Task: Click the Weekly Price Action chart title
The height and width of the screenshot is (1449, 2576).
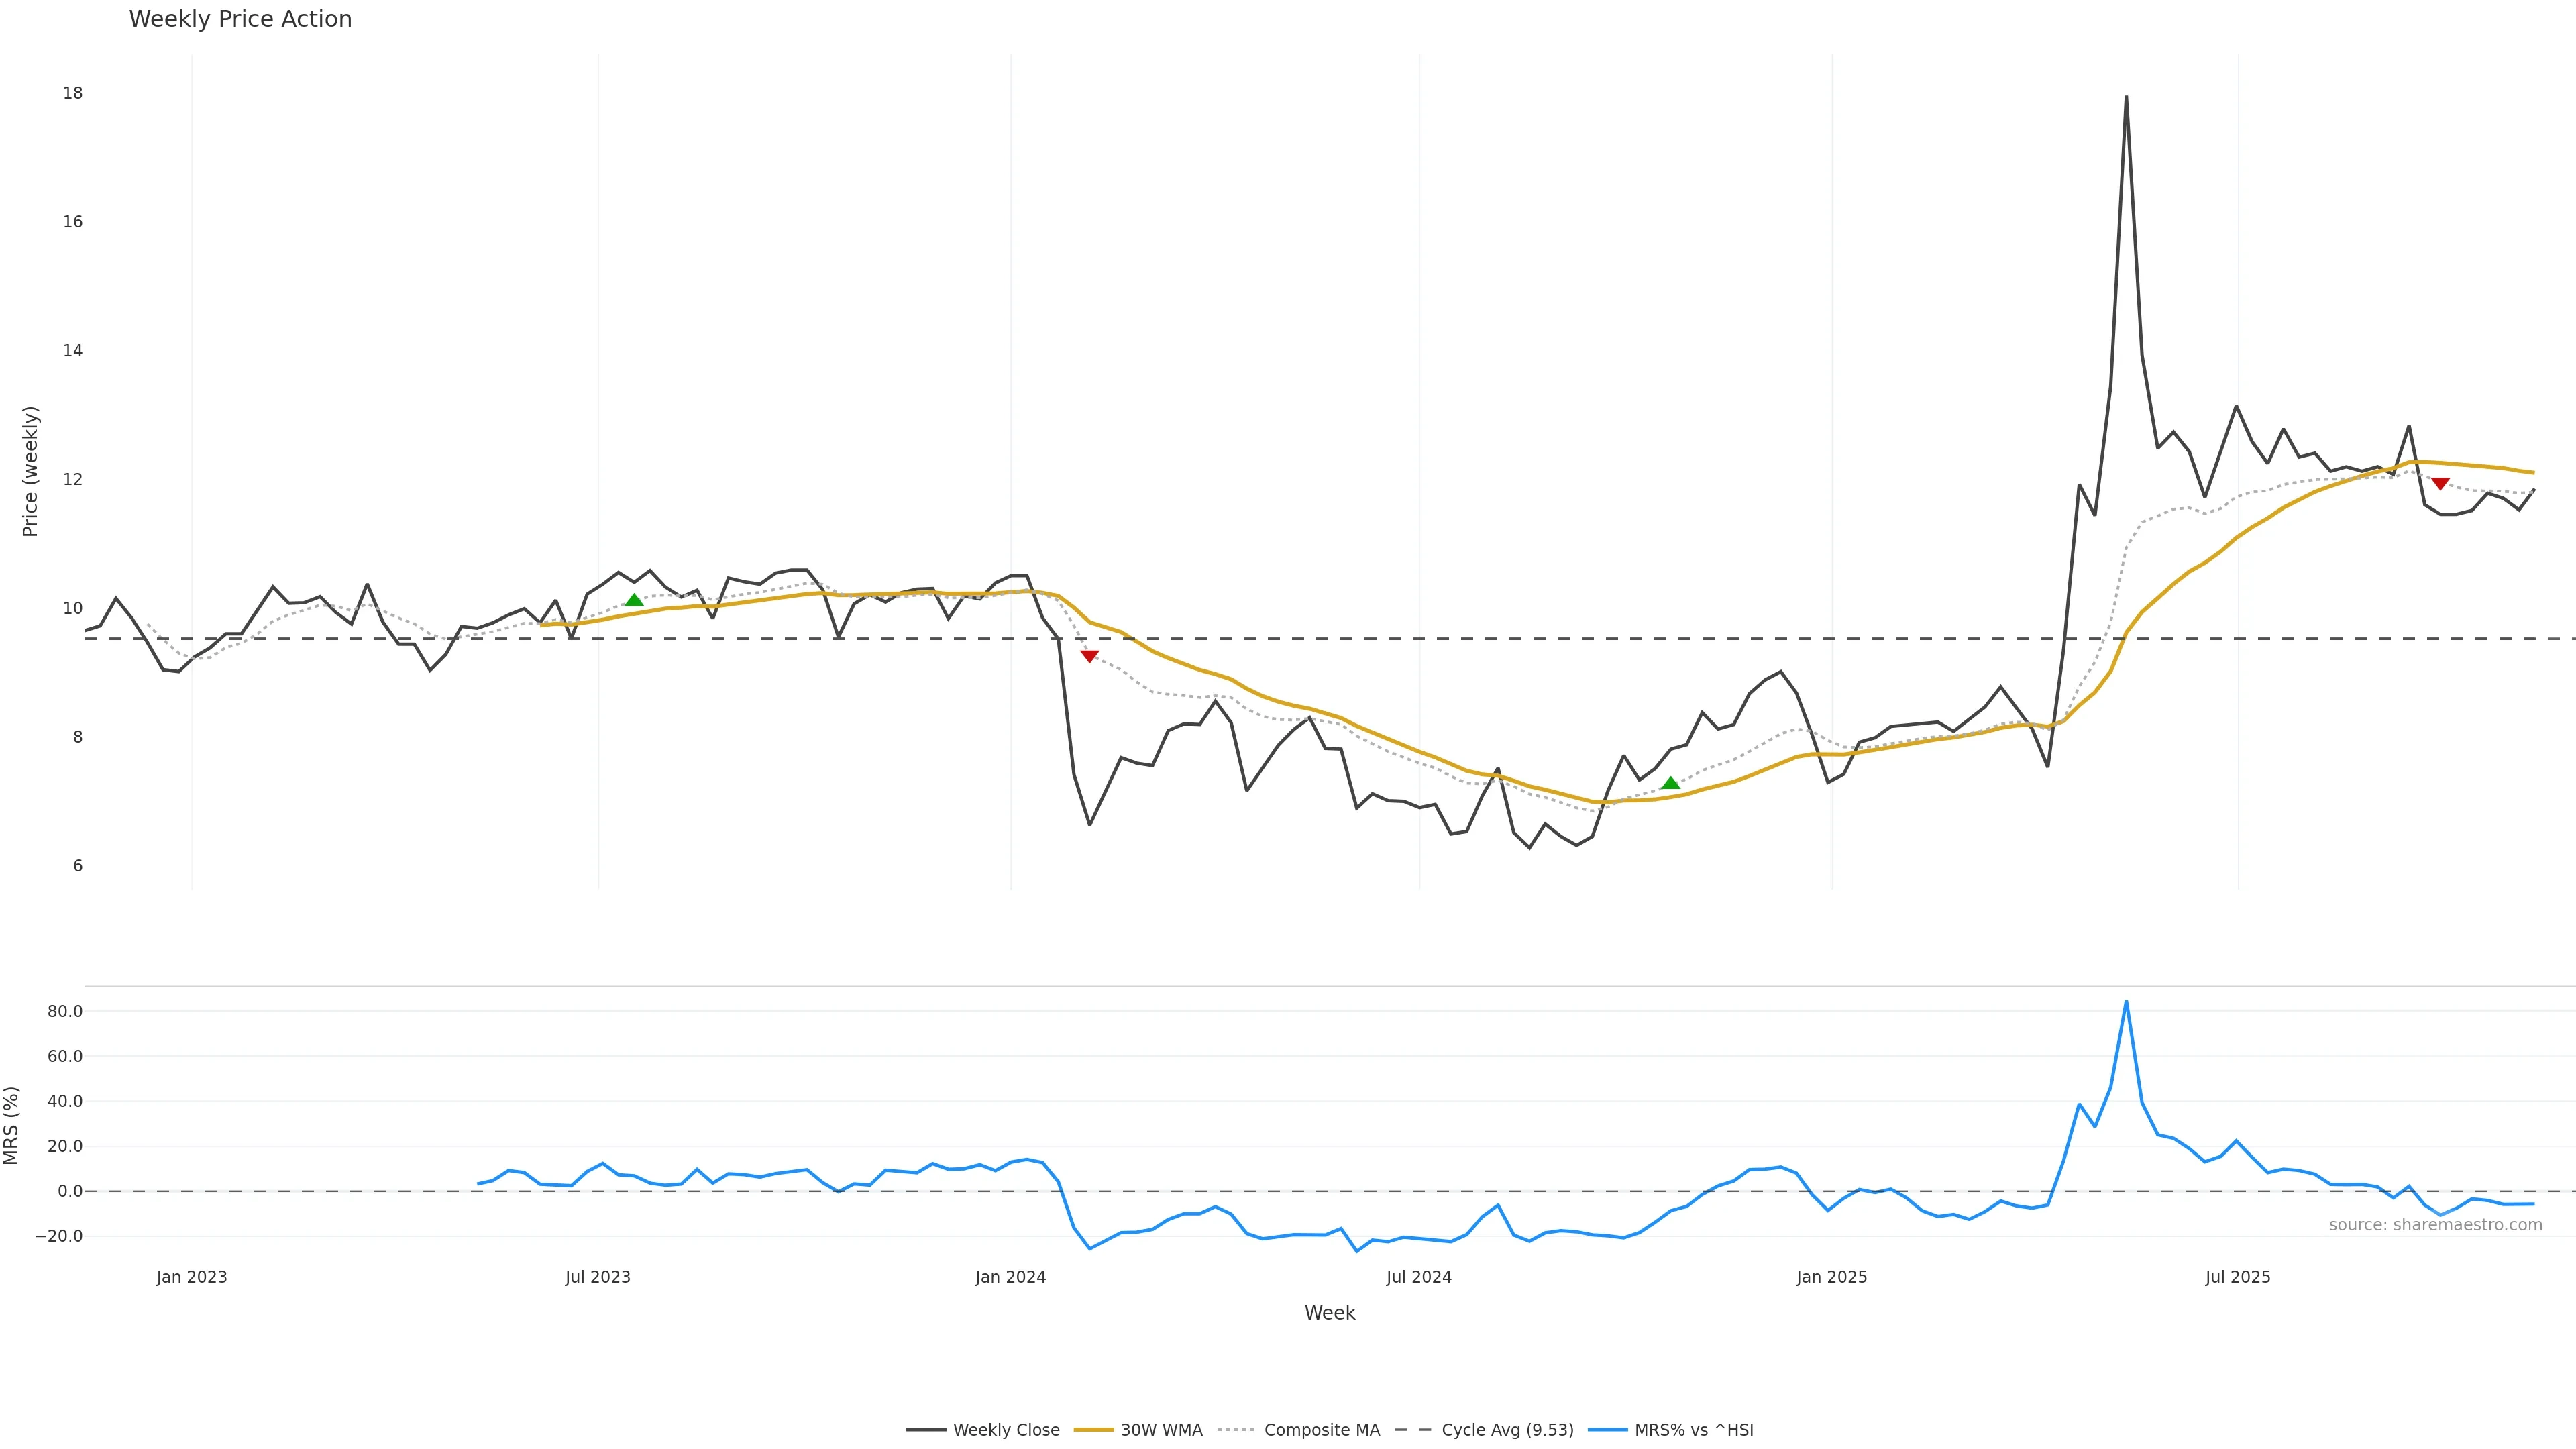Action: click(240, 19)
